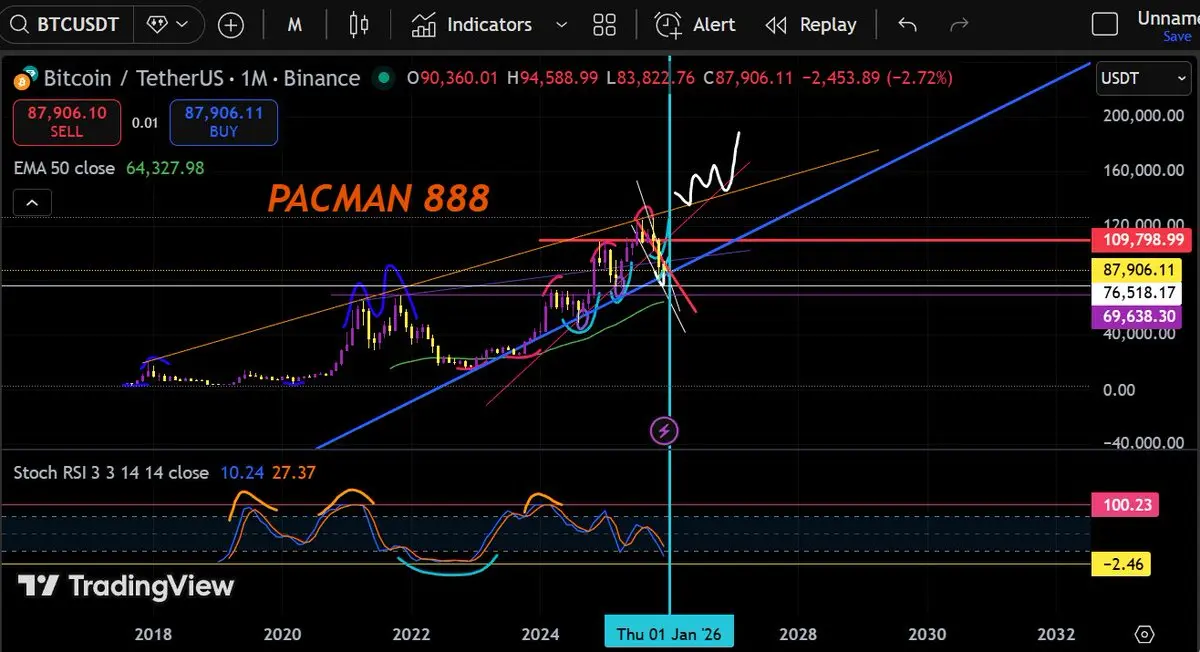
Task: Open the layout templates grid icon
Action: [x=604, y=25]
